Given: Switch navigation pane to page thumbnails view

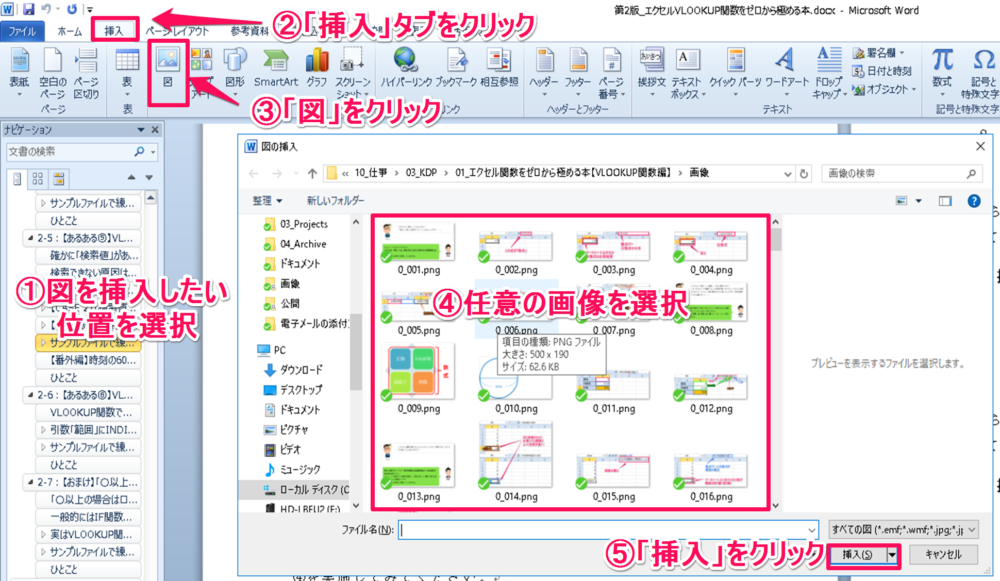Looking at the screenshot, I should pyautogui.click(x=38, y=178).
